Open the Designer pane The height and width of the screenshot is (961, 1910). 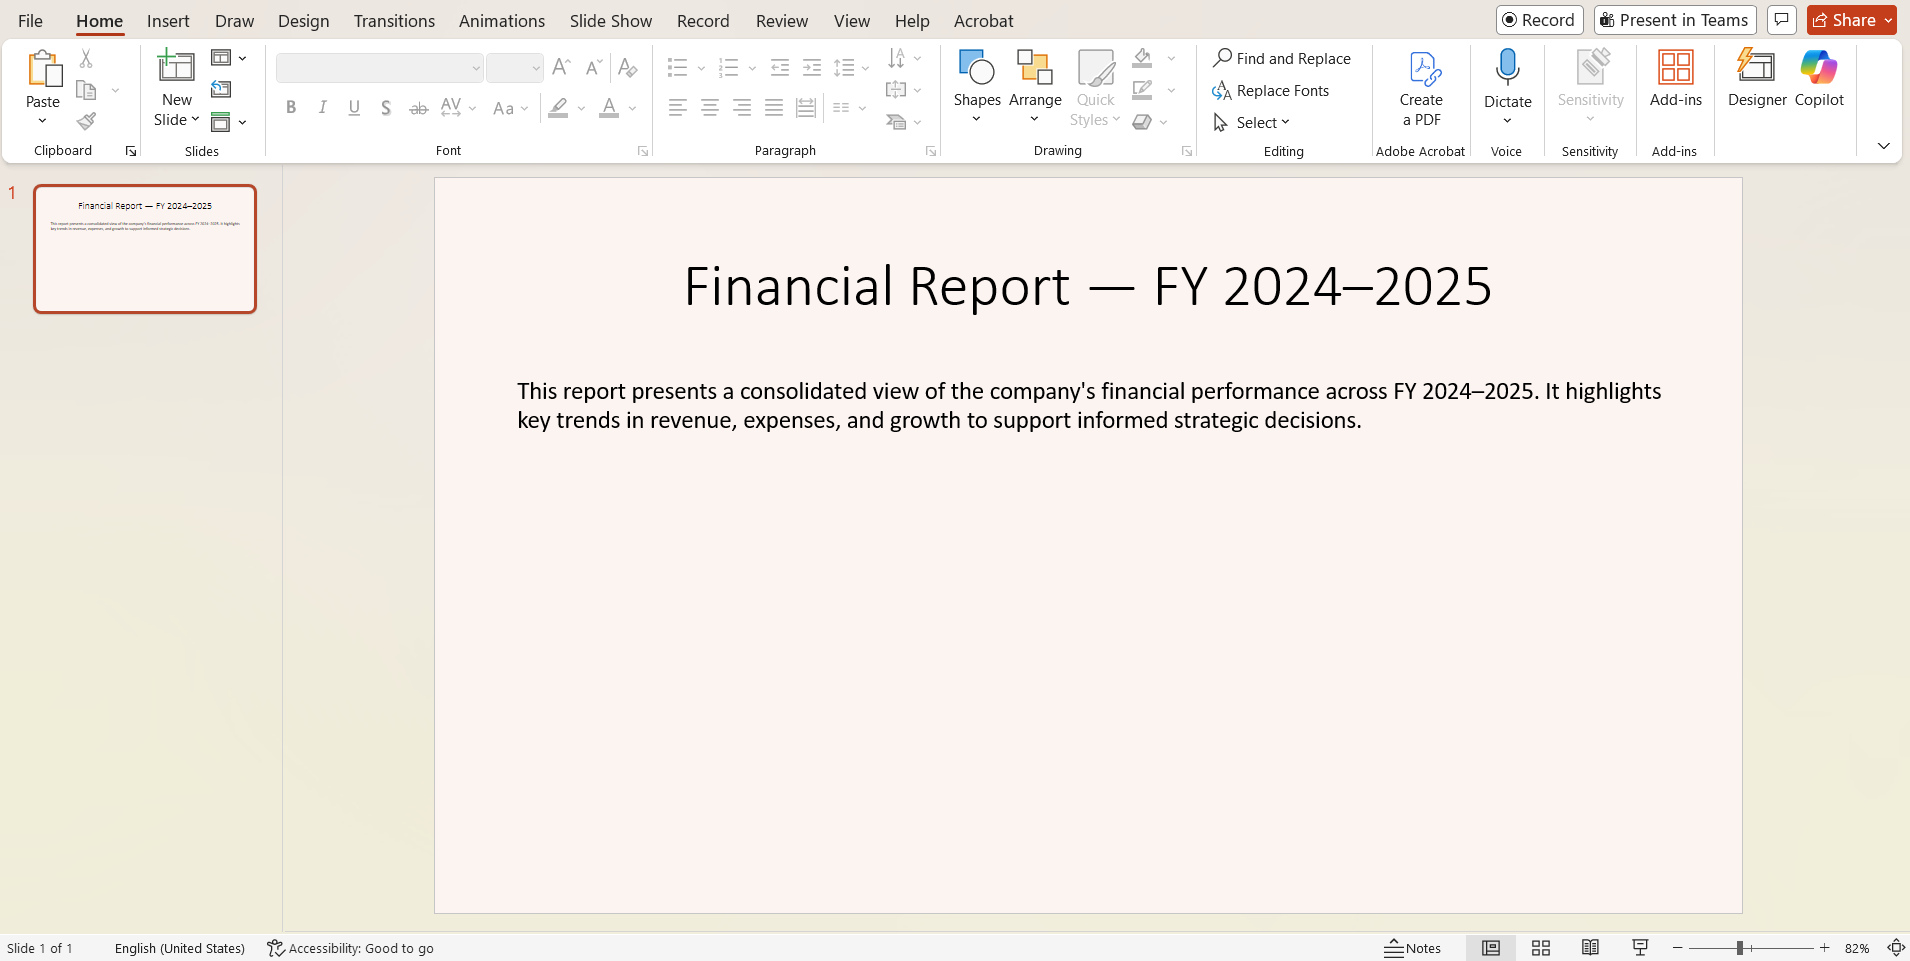(1757, 78)
